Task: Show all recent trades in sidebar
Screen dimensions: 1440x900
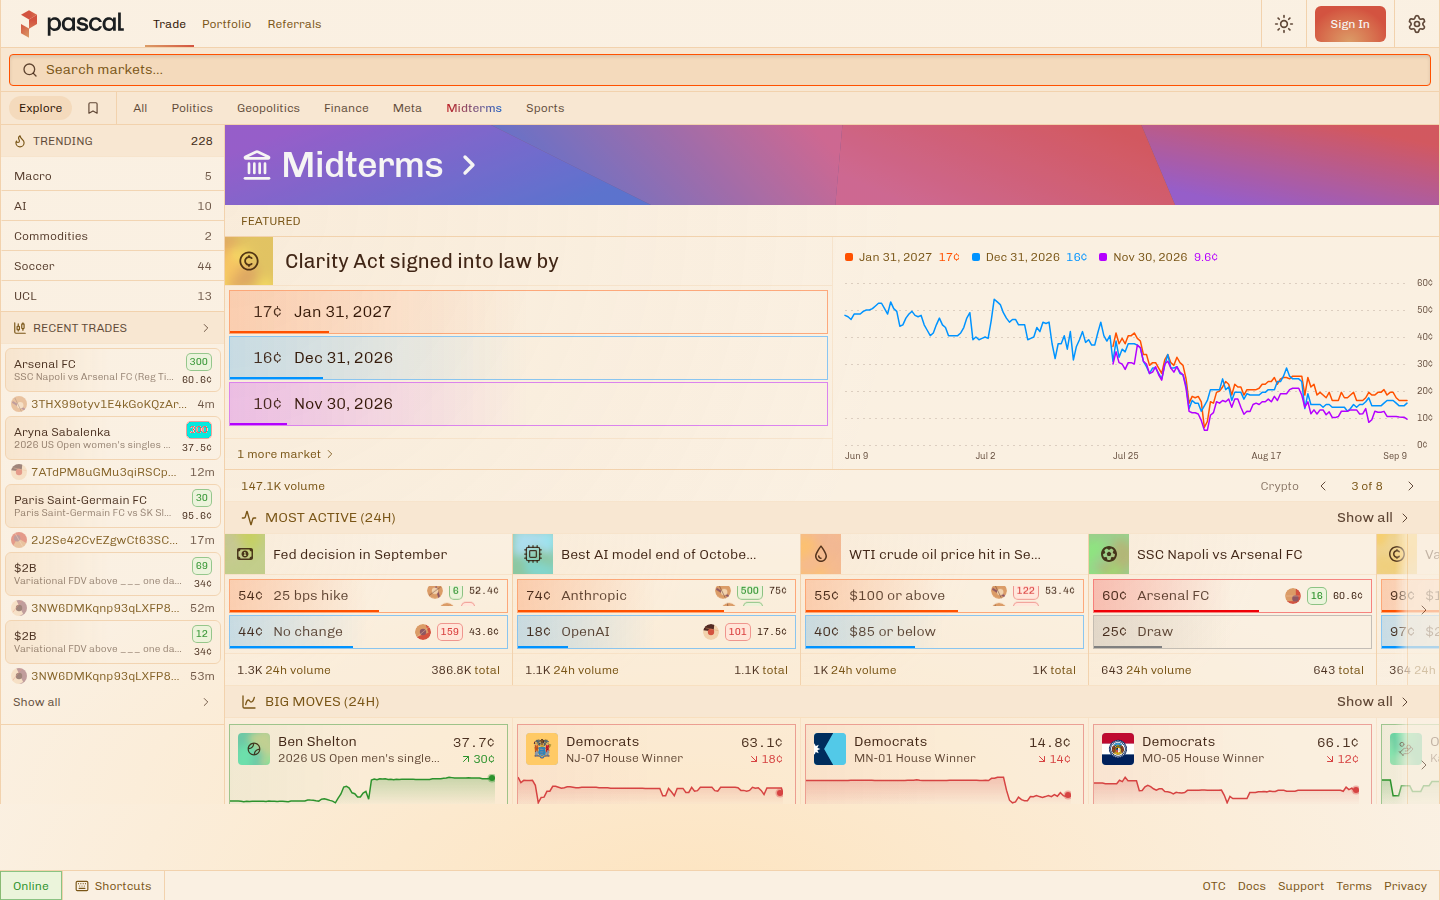Action: pos(112,702)
